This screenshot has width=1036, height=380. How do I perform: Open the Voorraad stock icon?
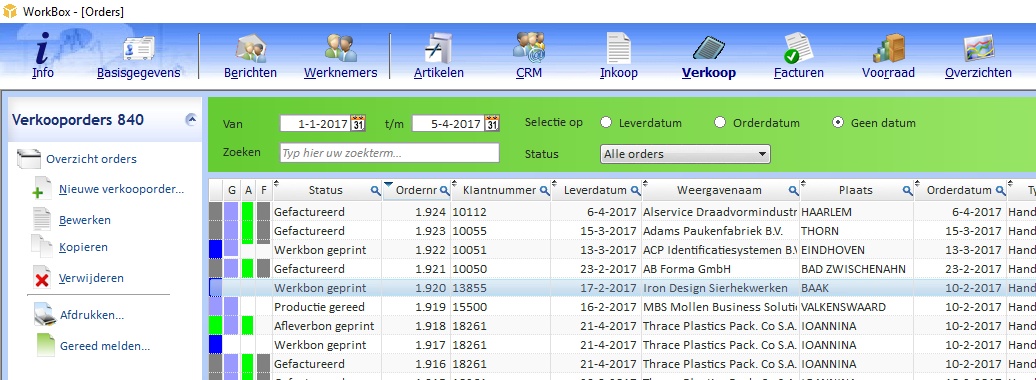[x=888, y=57]
